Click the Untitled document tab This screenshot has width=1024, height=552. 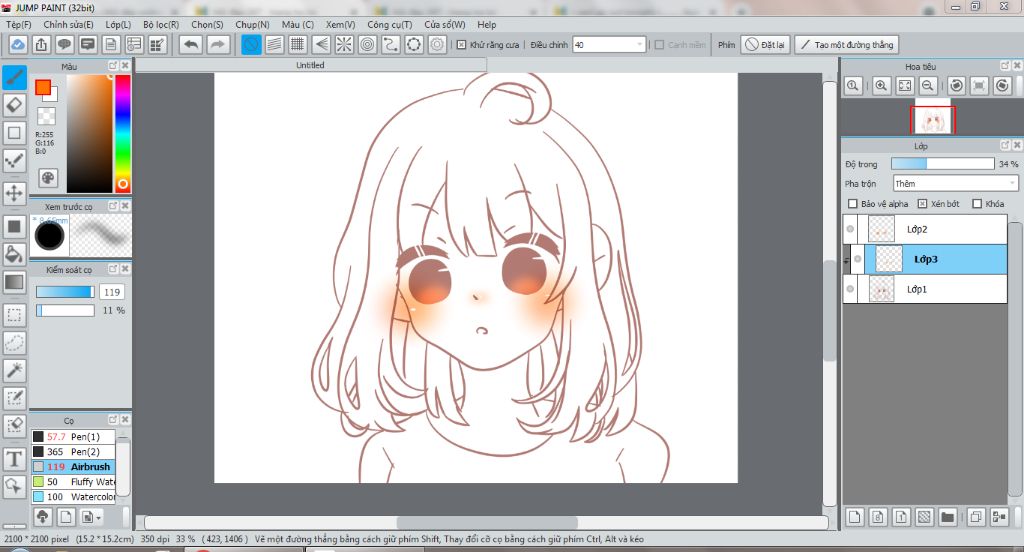coord(310,65)
